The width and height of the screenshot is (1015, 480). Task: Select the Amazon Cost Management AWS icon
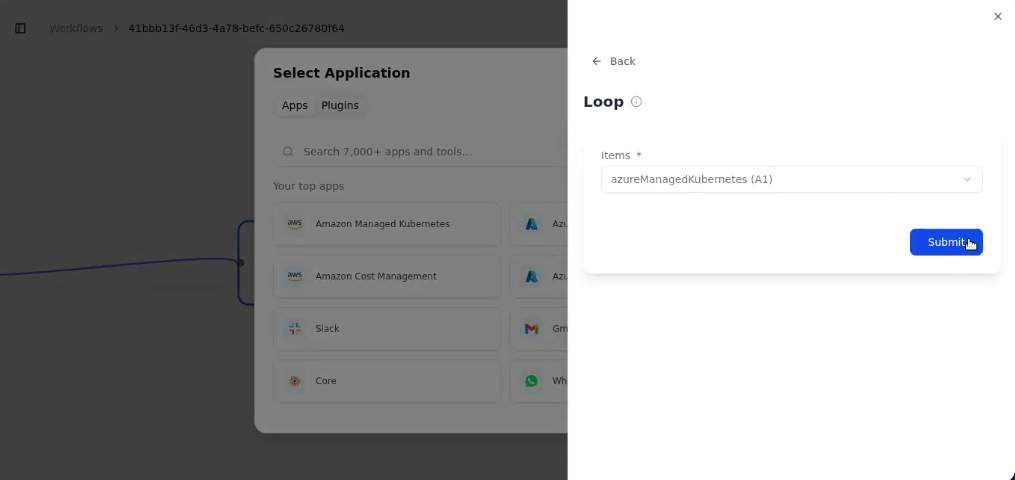(295, 276)
